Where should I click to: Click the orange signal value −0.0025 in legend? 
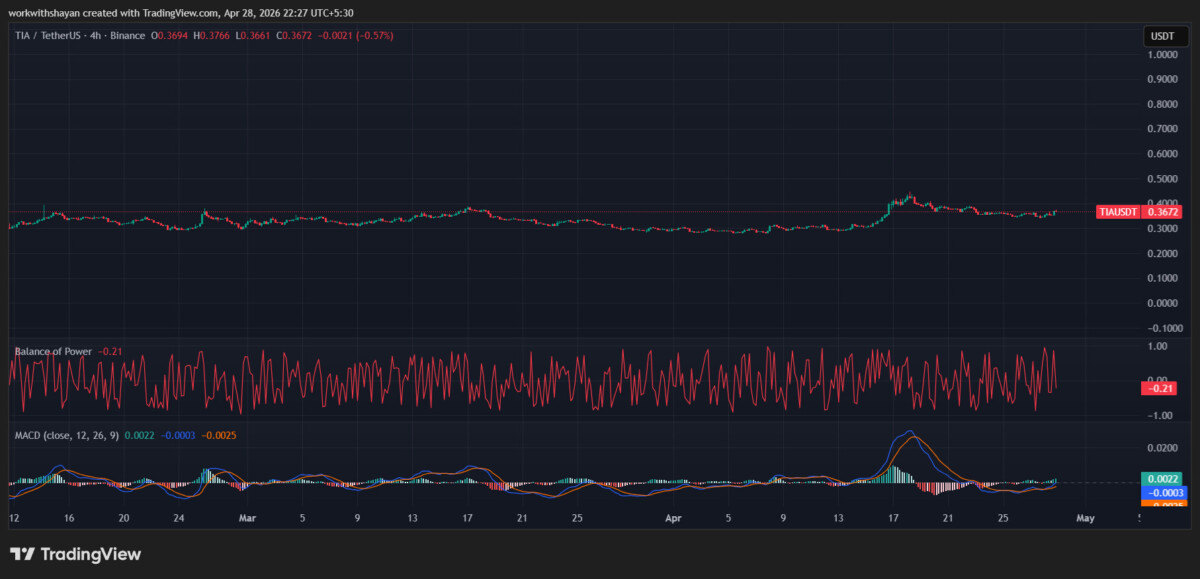tap(219, 435)
